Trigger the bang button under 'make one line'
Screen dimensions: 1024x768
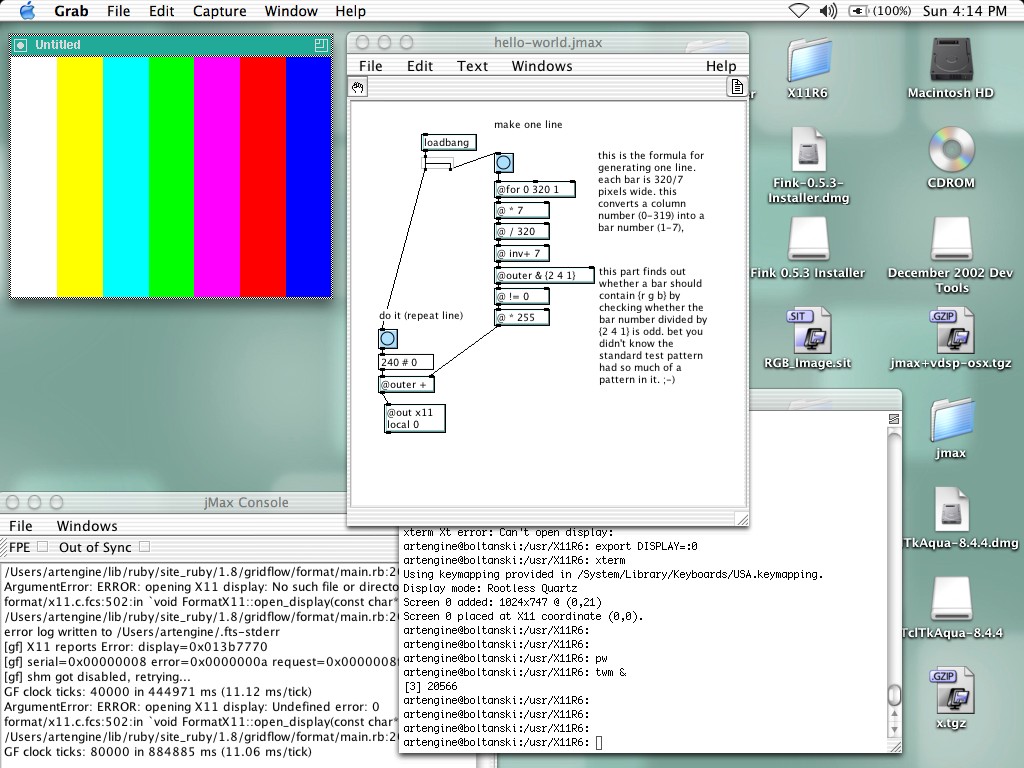point(504,163)
